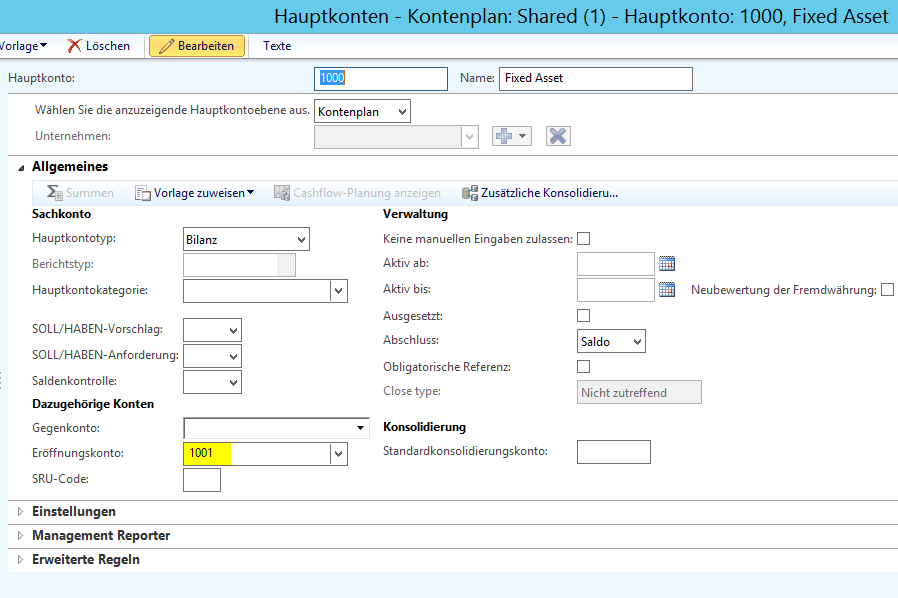Viewport: 898px width, 598px height.
Task: Tick Neubewertung der Fremdwährung checkbox
Action: (x=887, y=290)
